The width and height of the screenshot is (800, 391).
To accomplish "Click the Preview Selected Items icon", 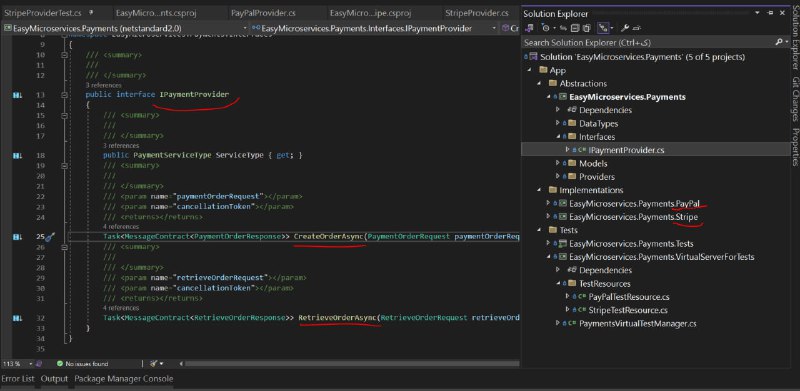I will click(637, 29).
